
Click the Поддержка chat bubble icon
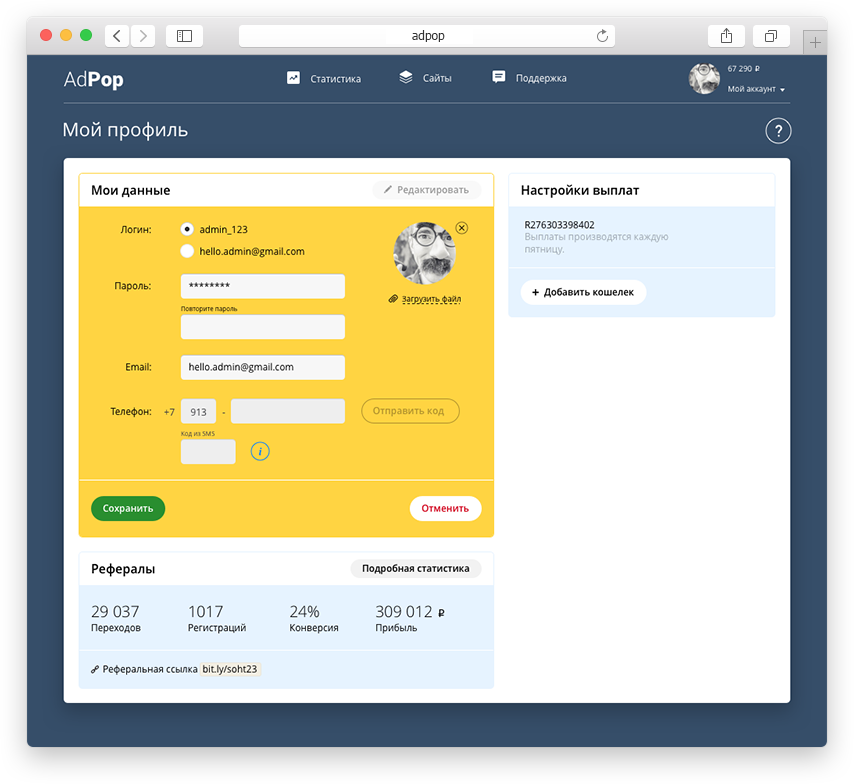pyautogui.click(x=498, y=77)
